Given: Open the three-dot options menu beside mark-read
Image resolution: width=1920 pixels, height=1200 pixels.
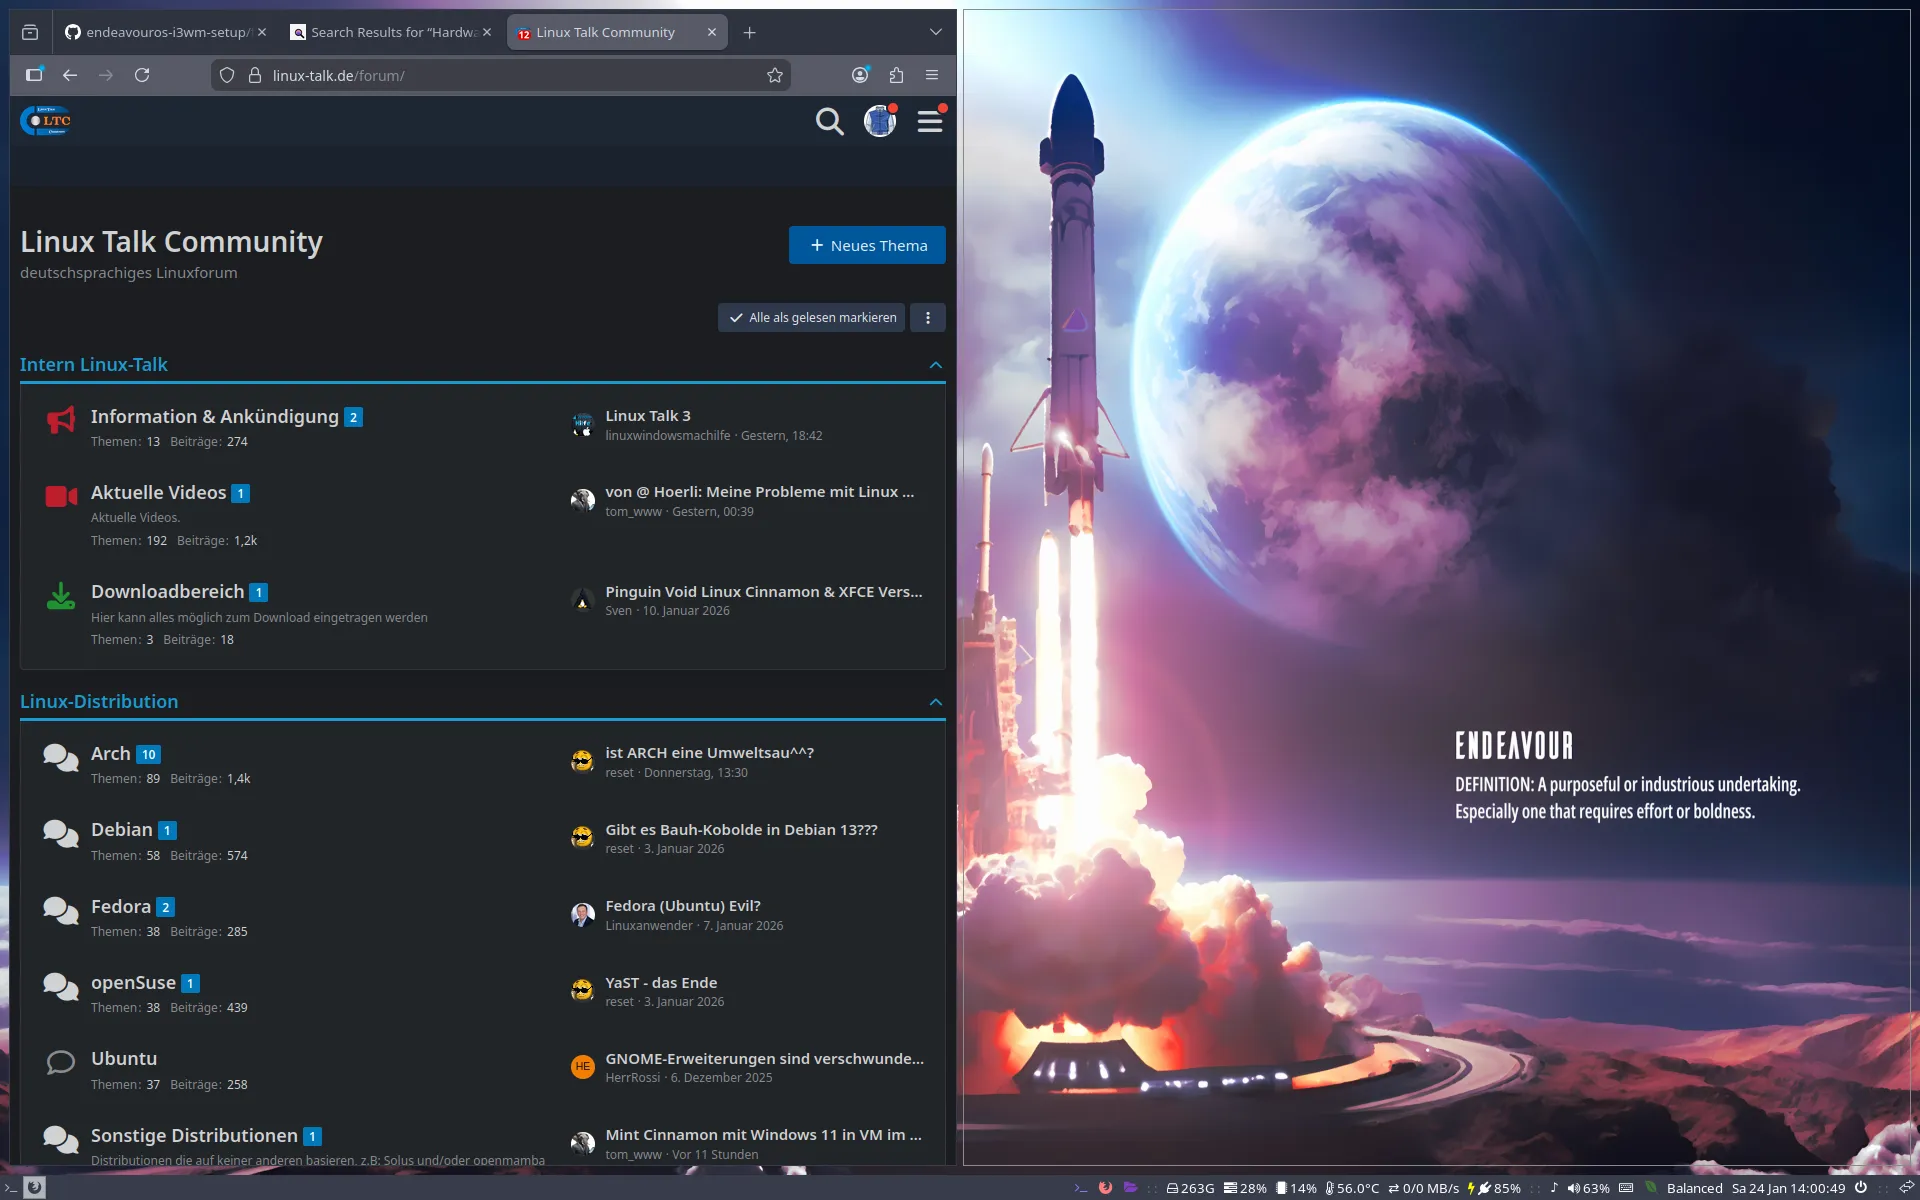Looking at the screenshot, I should [928, 318].
